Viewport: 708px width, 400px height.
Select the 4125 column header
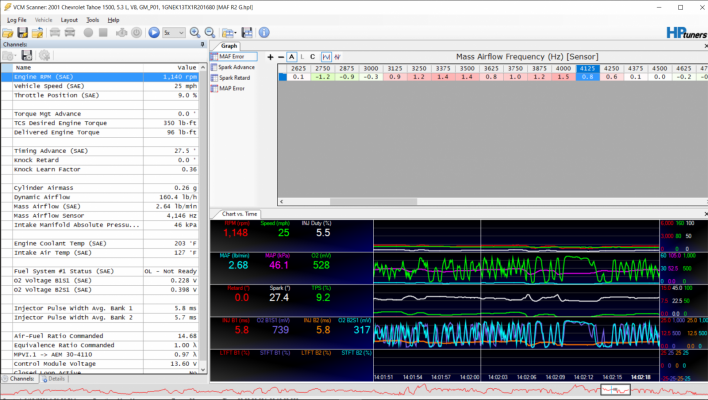[587, 69]
